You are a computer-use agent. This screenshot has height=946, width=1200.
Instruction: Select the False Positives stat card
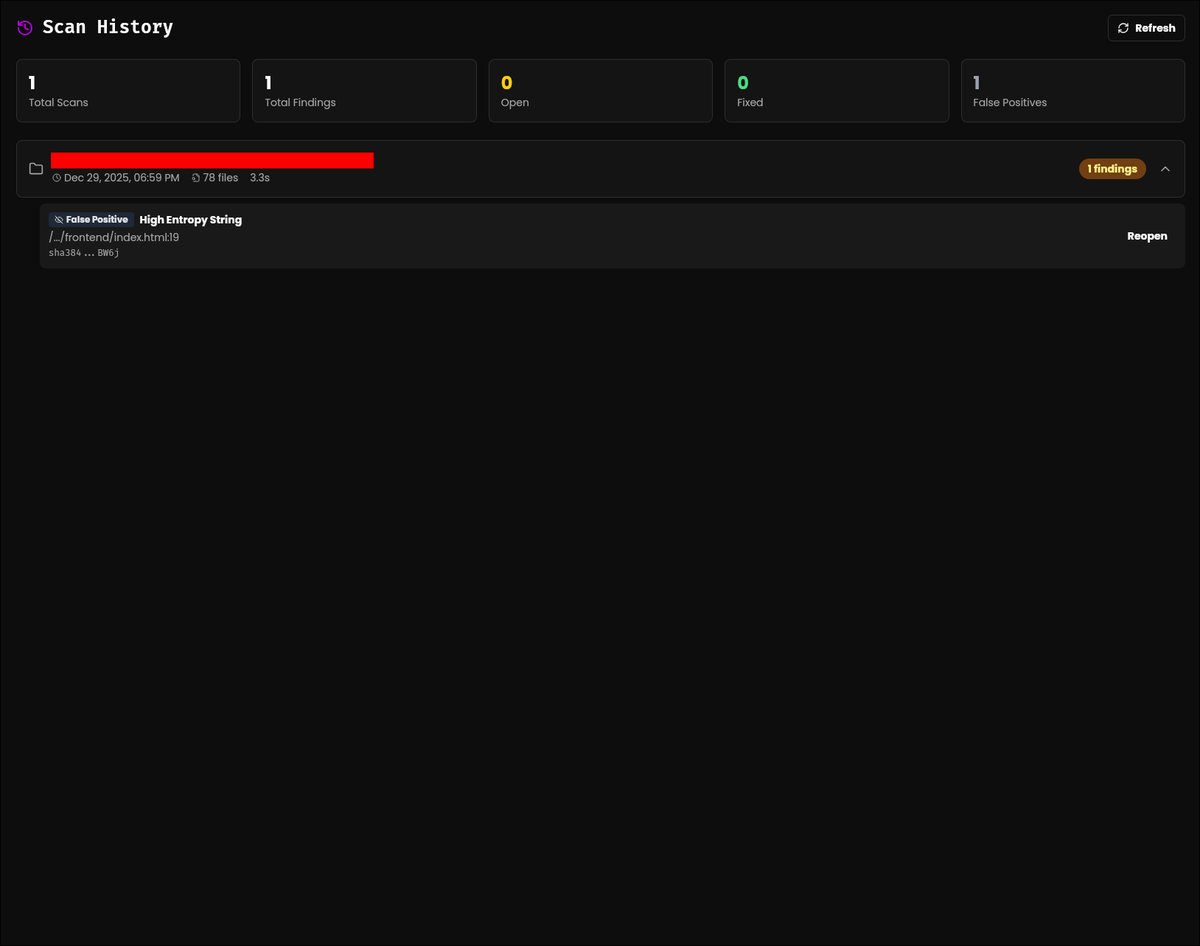tap(1072, 91)
